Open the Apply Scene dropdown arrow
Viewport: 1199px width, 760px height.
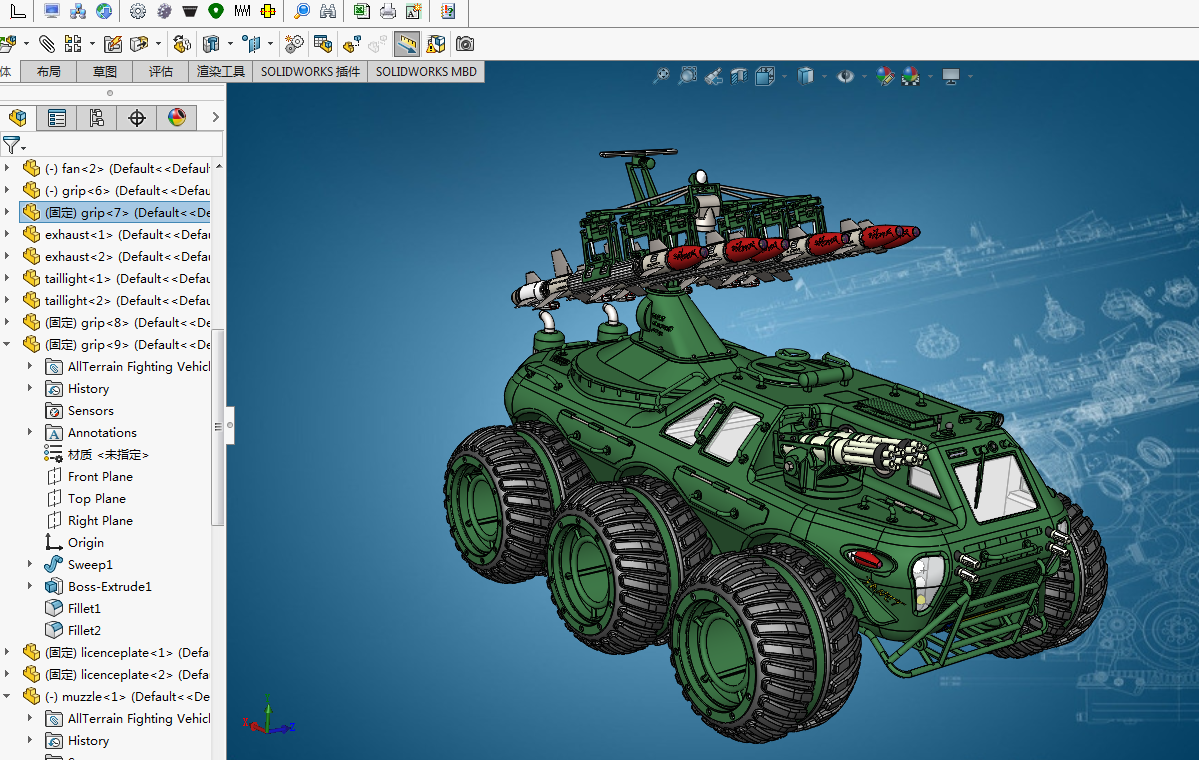[930, 76]
